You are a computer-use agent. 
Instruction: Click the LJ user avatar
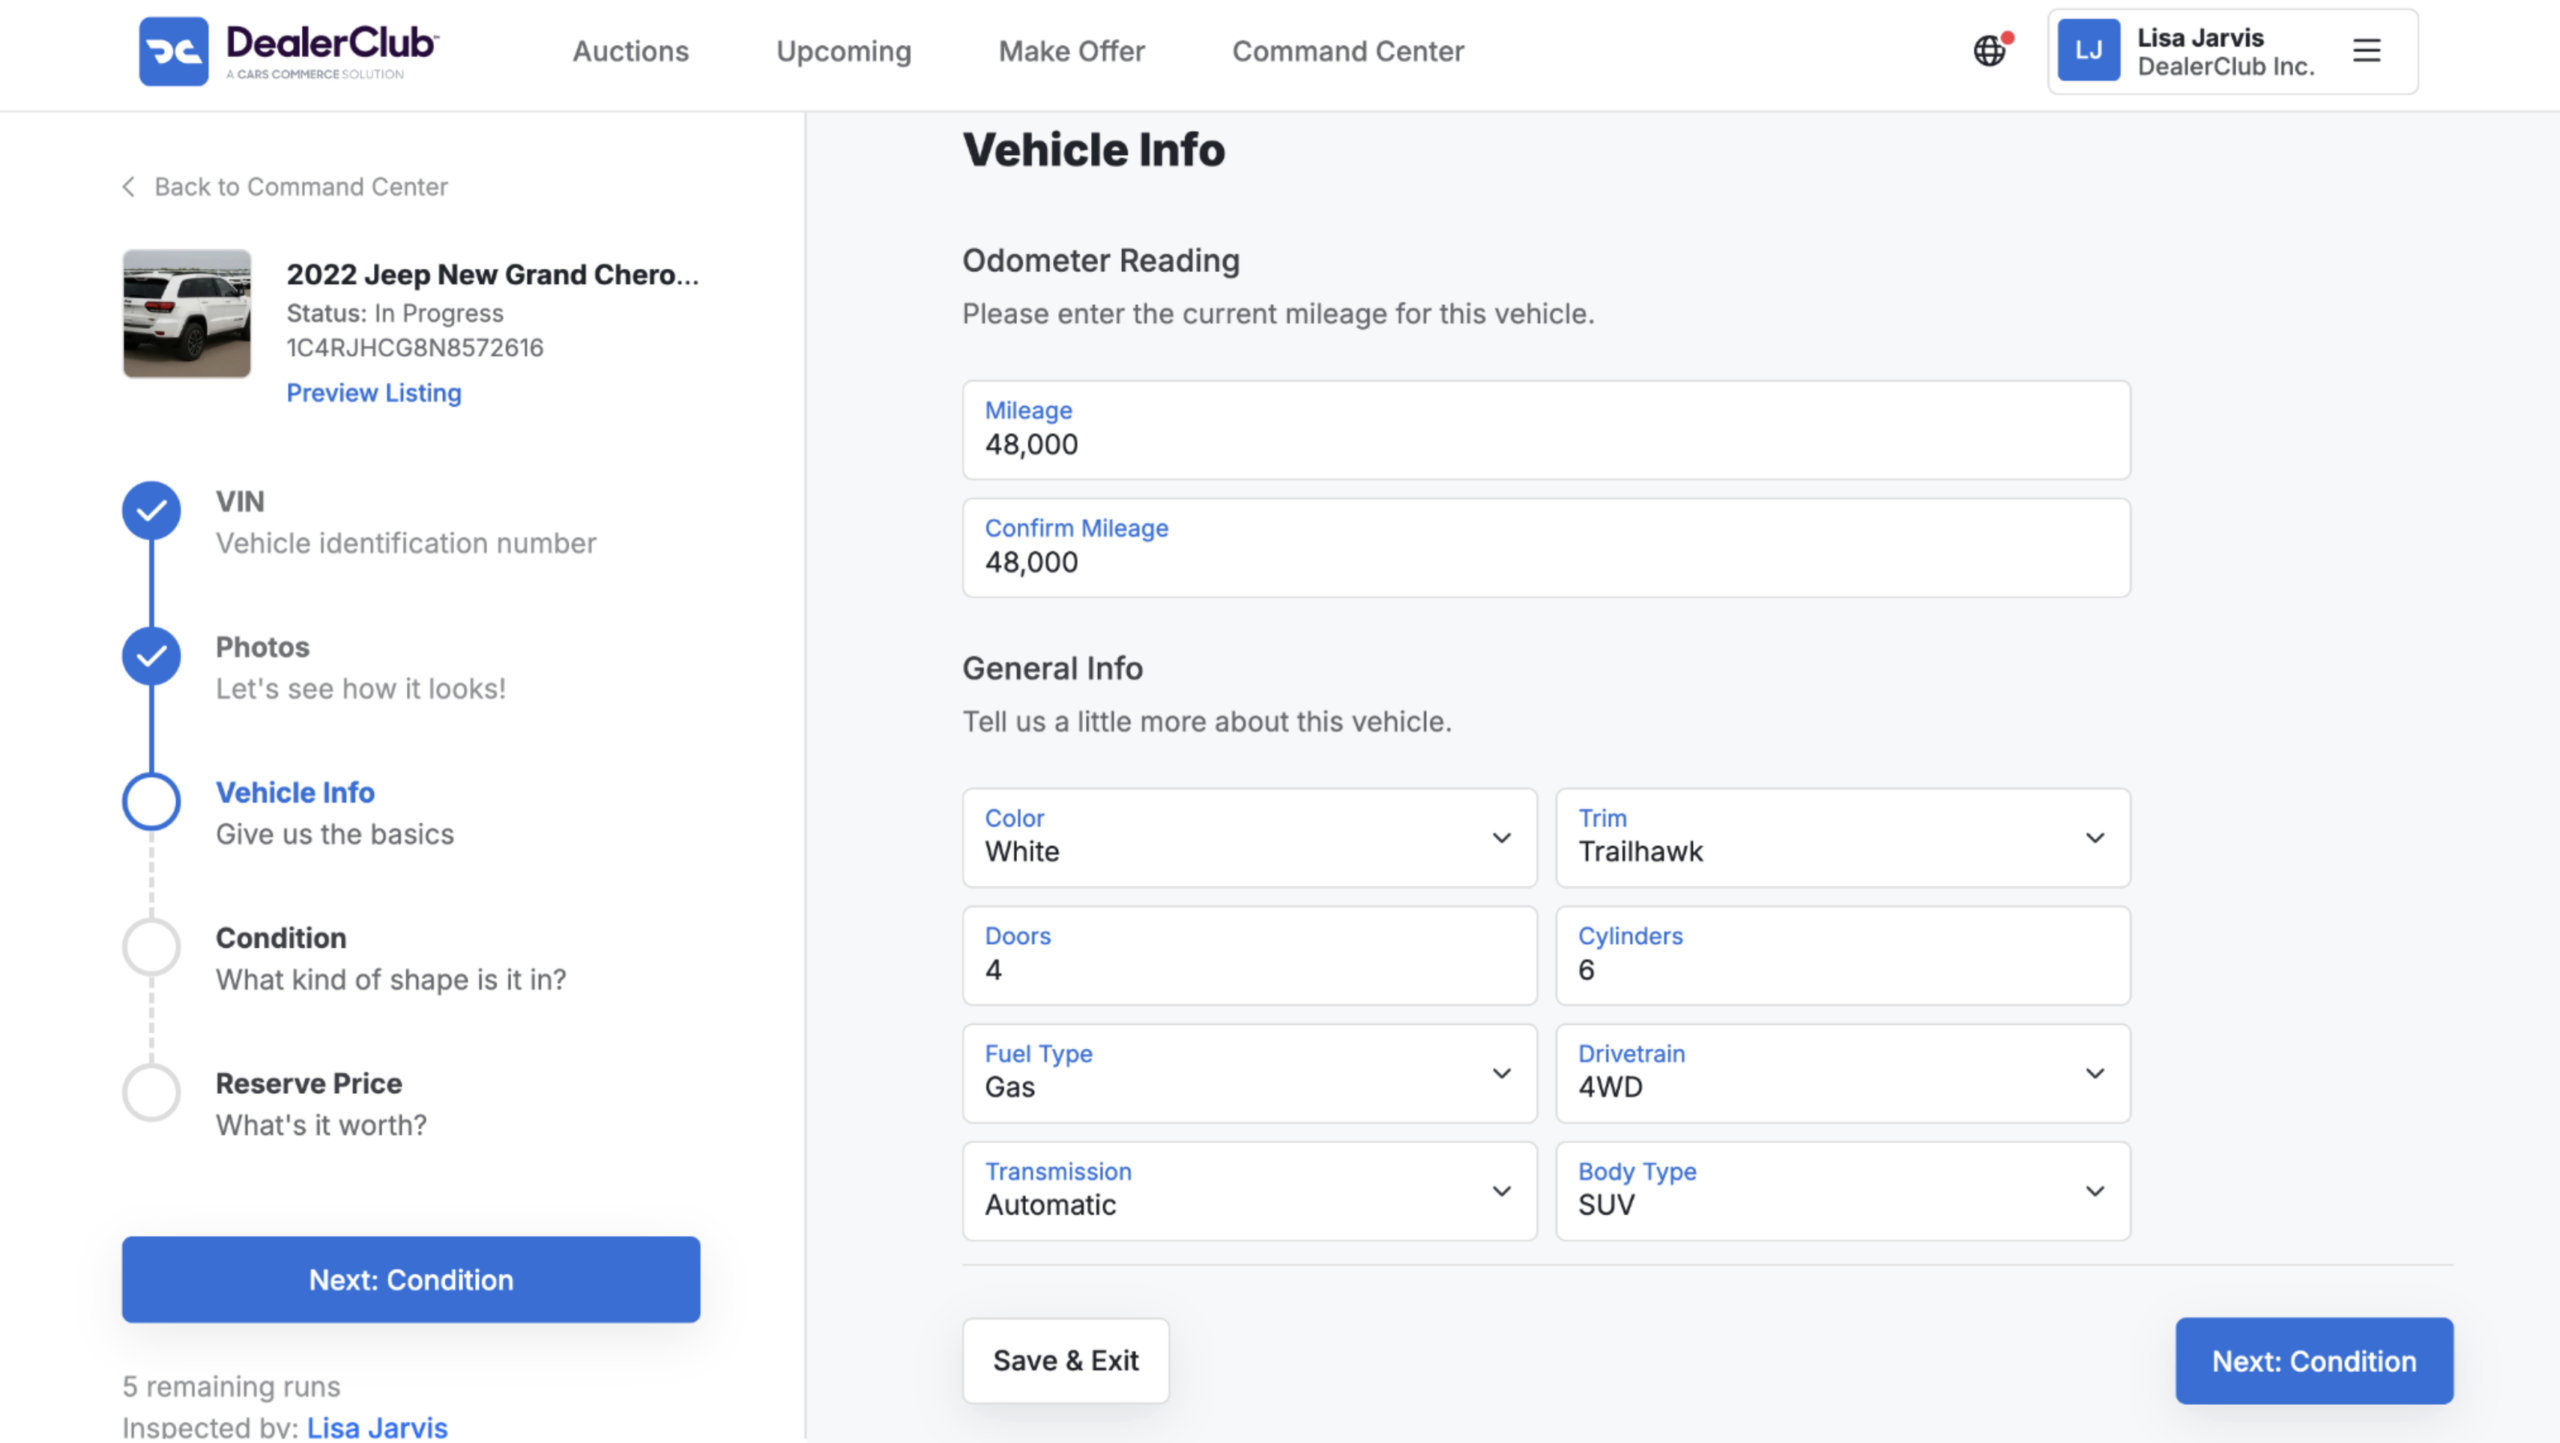(x=2088, y=51)
